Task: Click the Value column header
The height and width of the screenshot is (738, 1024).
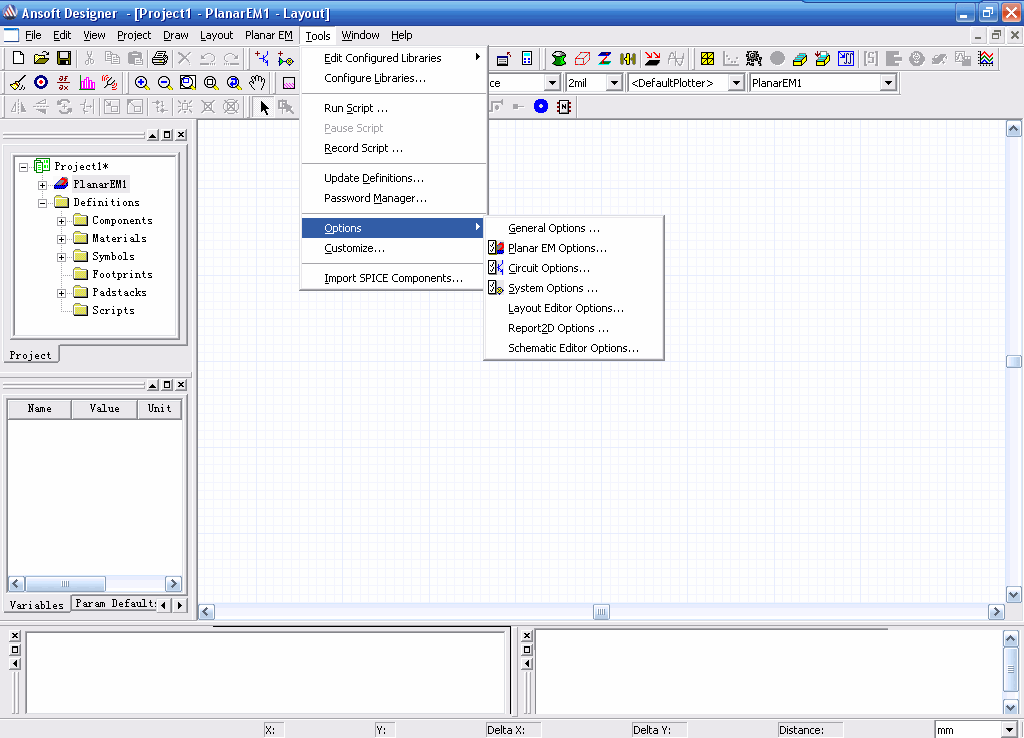Action: pyautogui.click(x=104, y=409)
